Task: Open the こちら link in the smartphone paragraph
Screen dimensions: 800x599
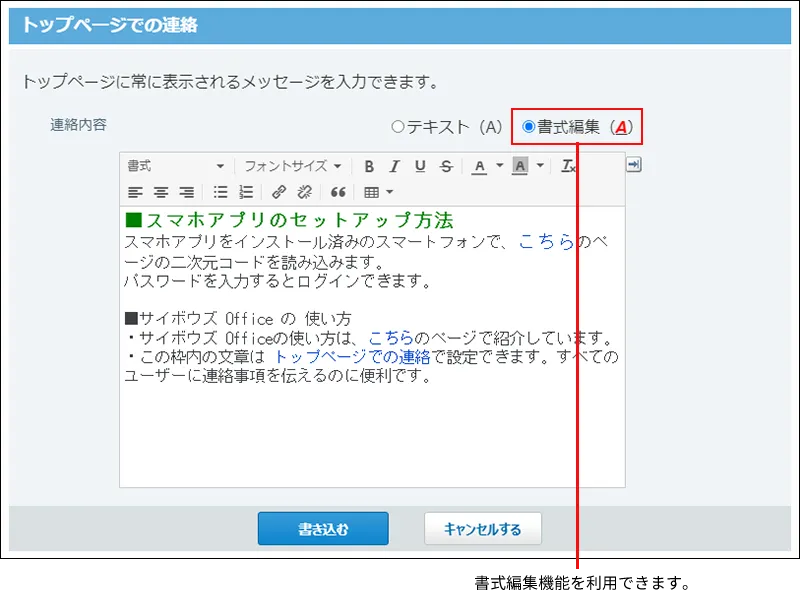Action: click(546, 241)
